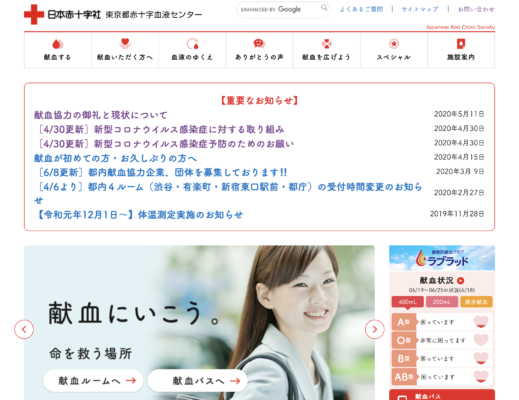Click the ラブラッド banner

442,258
